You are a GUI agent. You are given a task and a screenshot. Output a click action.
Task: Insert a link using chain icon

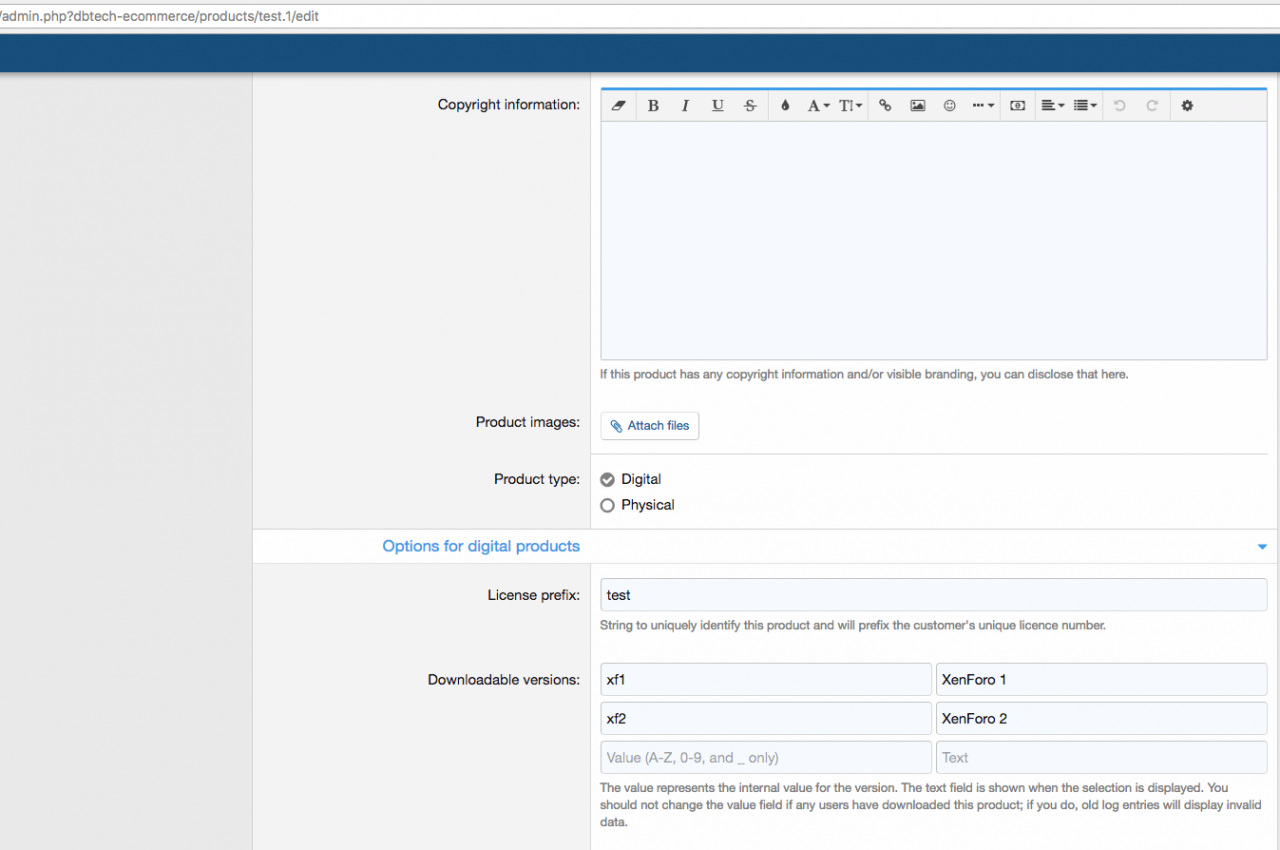click(x=885, y=106)
